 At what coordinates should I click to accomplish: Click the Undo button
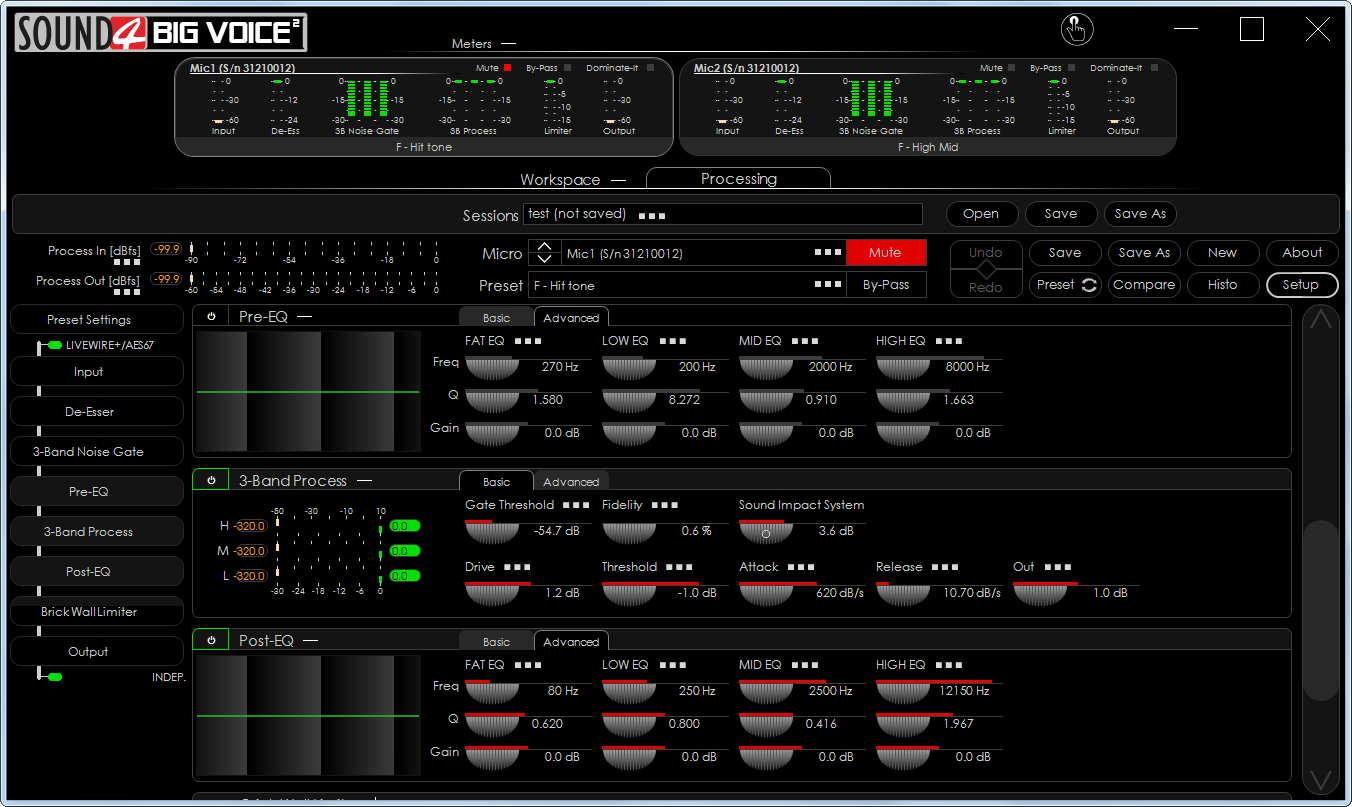985,253
